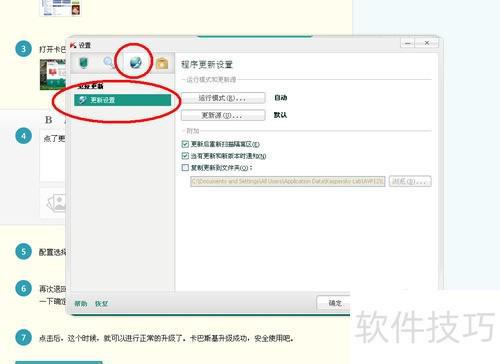
Task: Click insert image icon on webpage
Action: [56, 203]
